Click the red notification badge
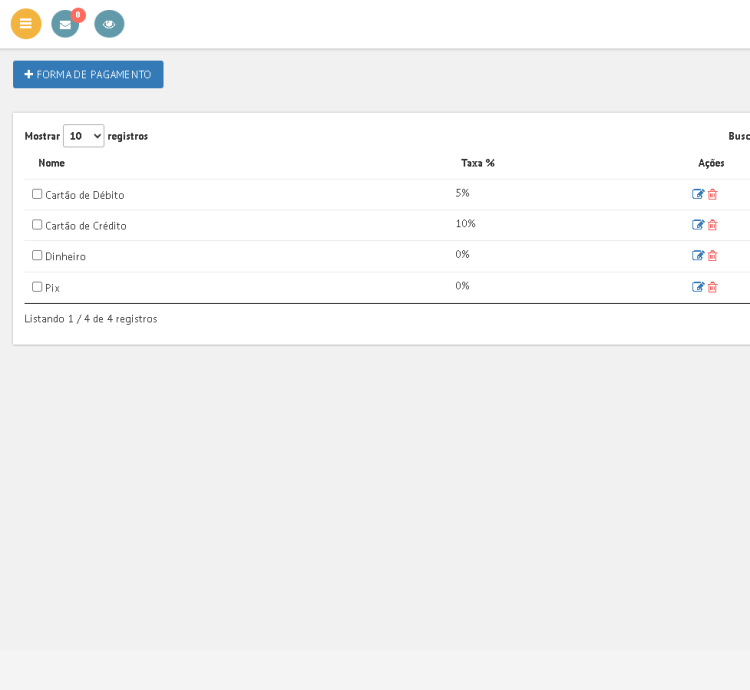 point(78,15)
